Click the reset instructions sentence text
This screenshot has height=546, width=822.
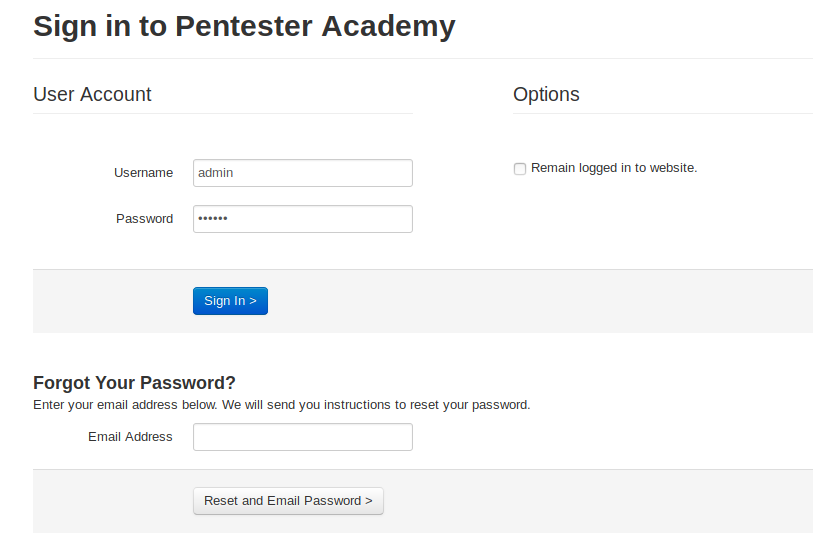tap(281, 405)
